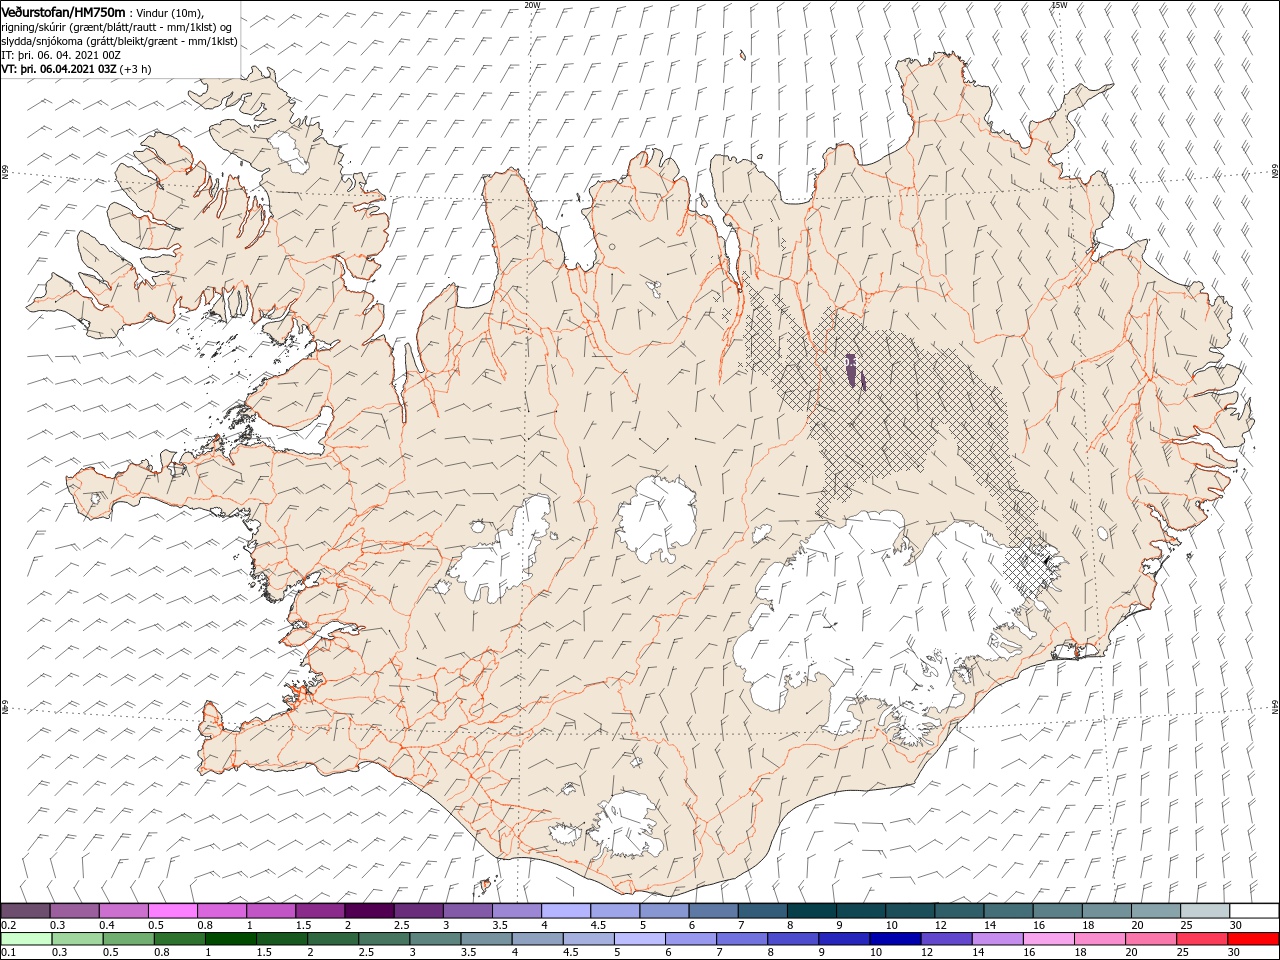Click the 8 swatch in the rain scale
1280x960 pixels.
pyautogui.click(x=792, y=938)
